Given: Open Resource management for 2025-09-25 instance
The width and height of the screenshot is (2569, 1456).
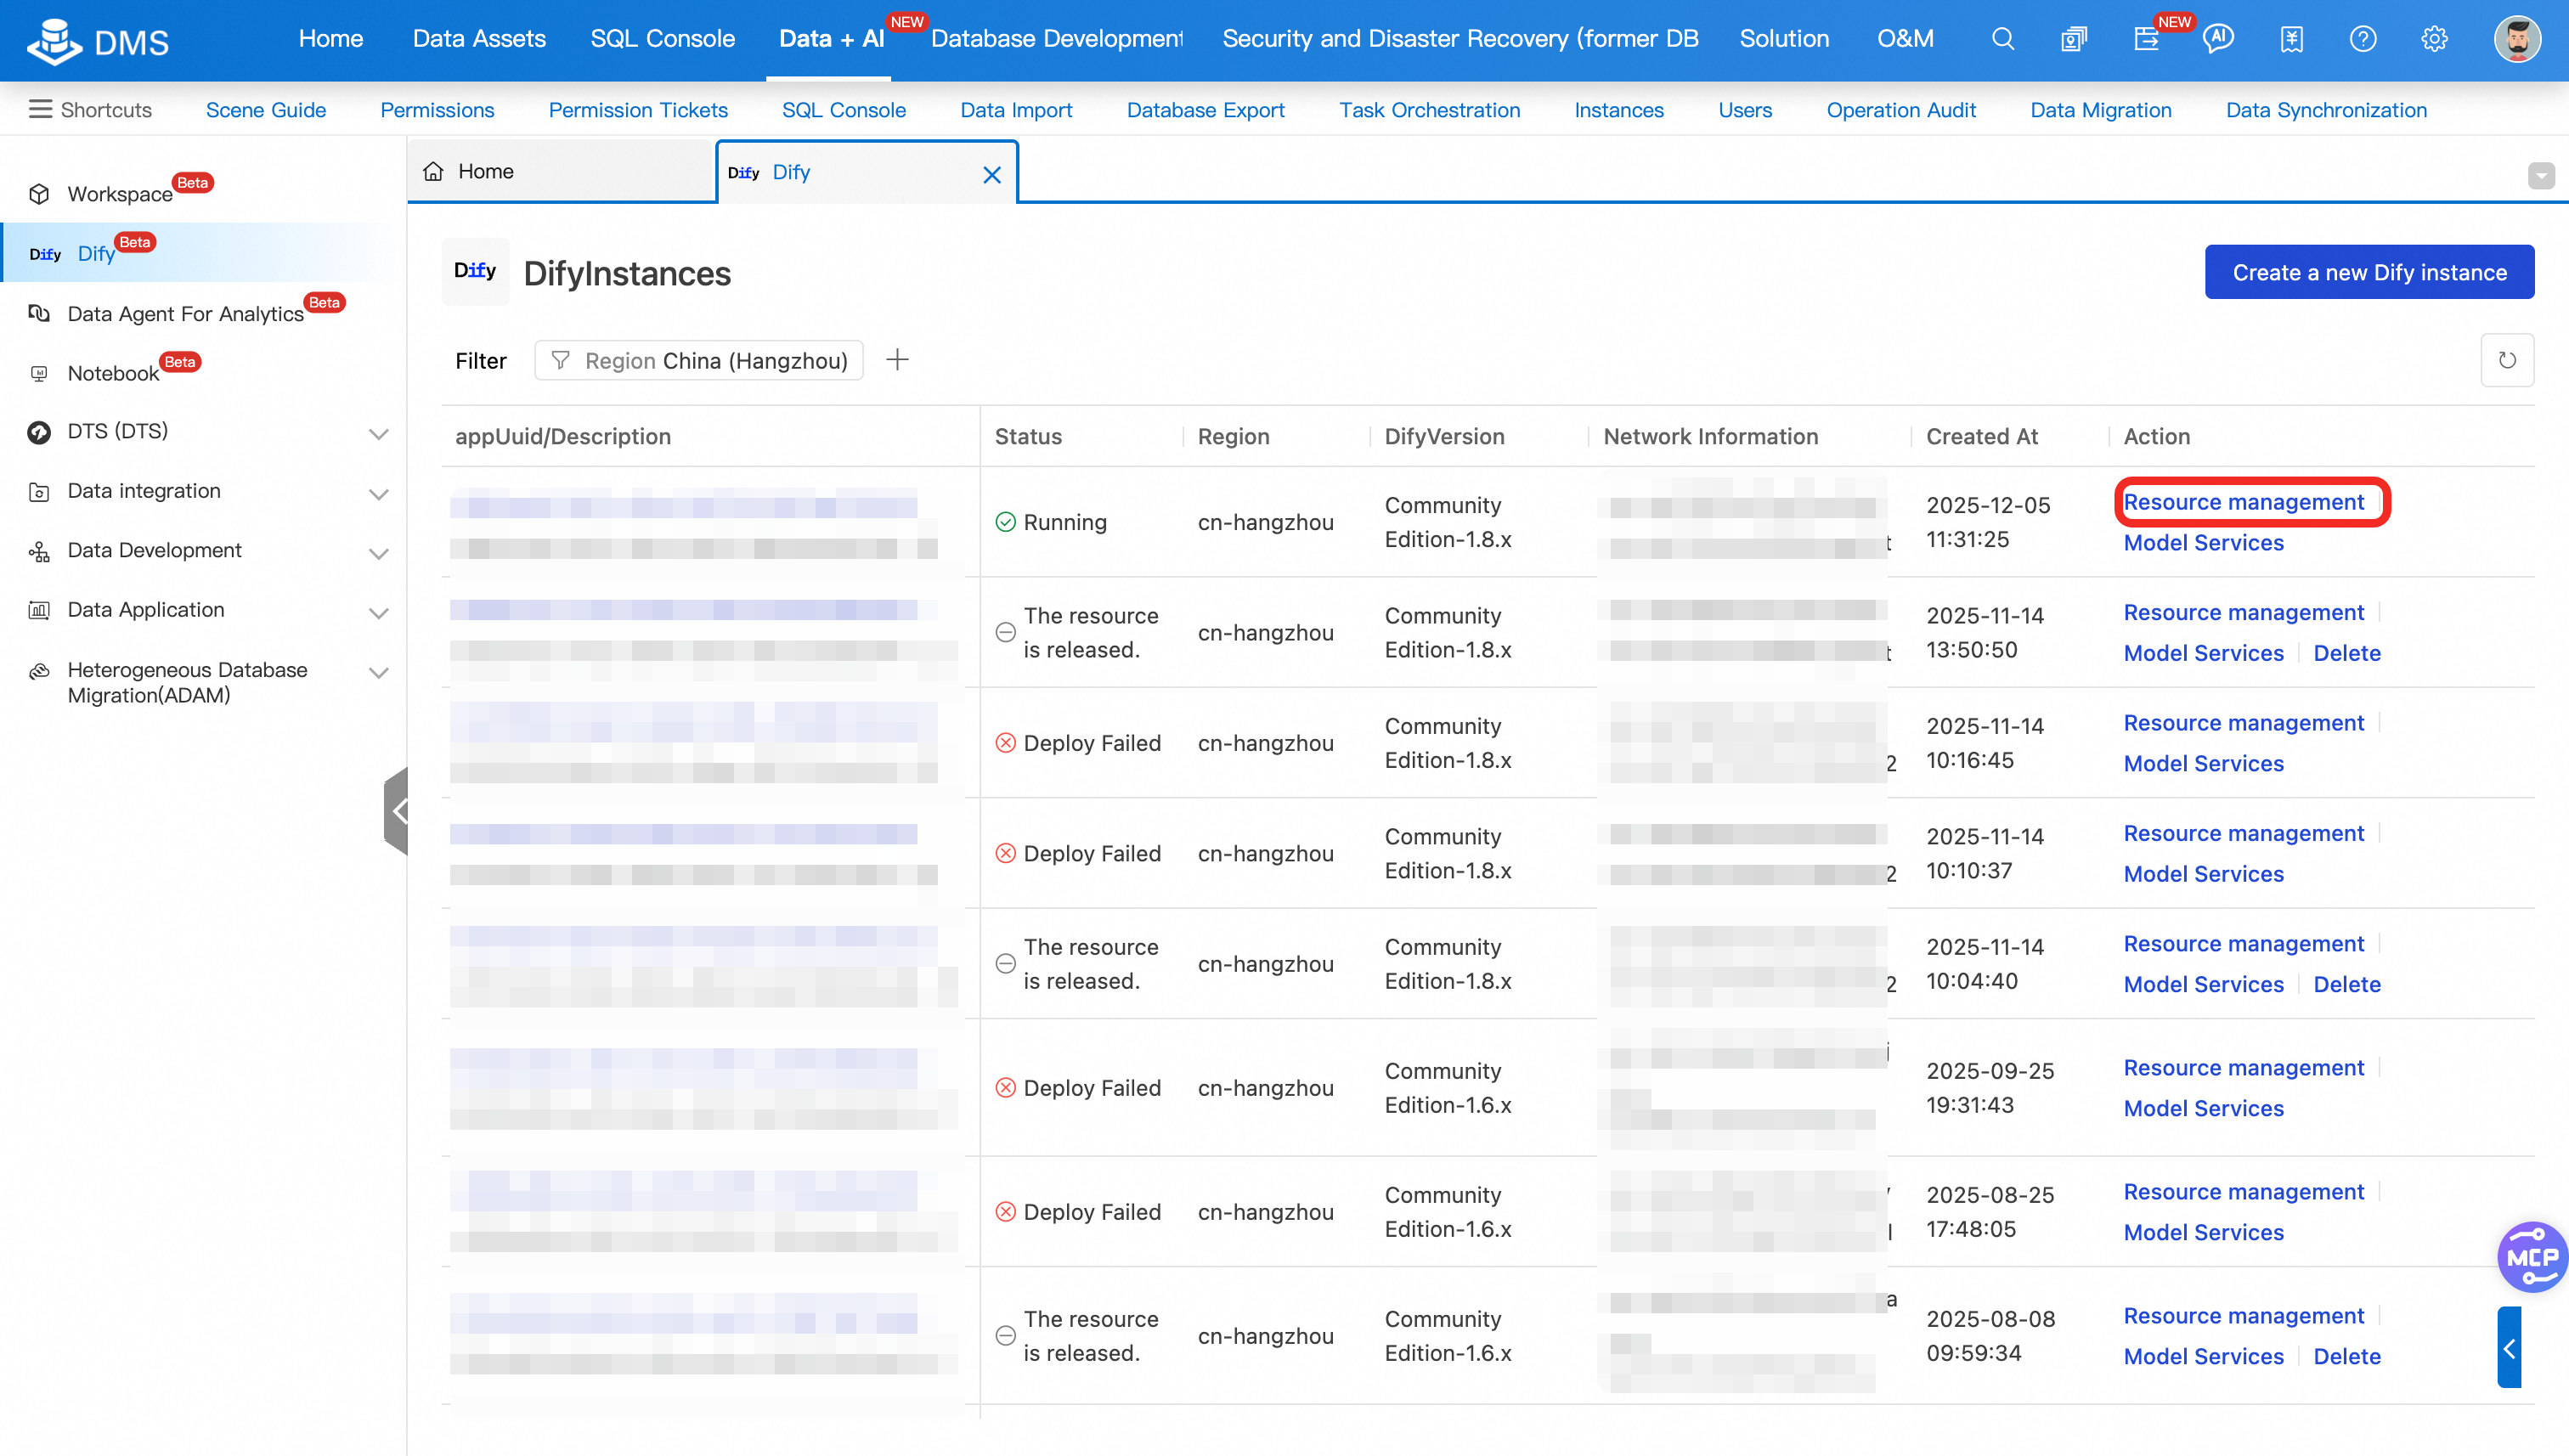Looking at the screenshot, I should 2243,1068.
